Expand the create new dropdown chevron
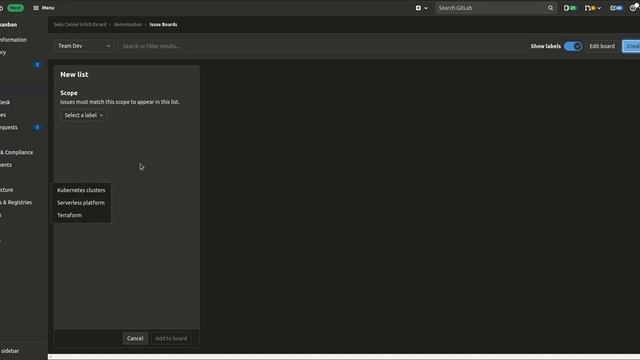Screen dimensions: 640x360 (426, 8)
